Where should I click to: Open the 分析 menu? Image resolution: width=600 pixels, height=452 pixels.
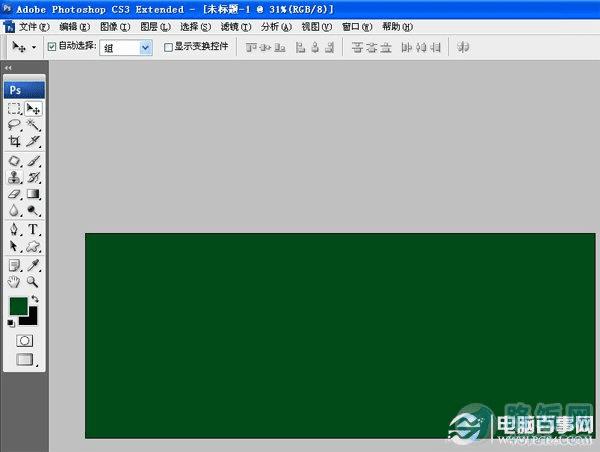[x=276, y=27]
